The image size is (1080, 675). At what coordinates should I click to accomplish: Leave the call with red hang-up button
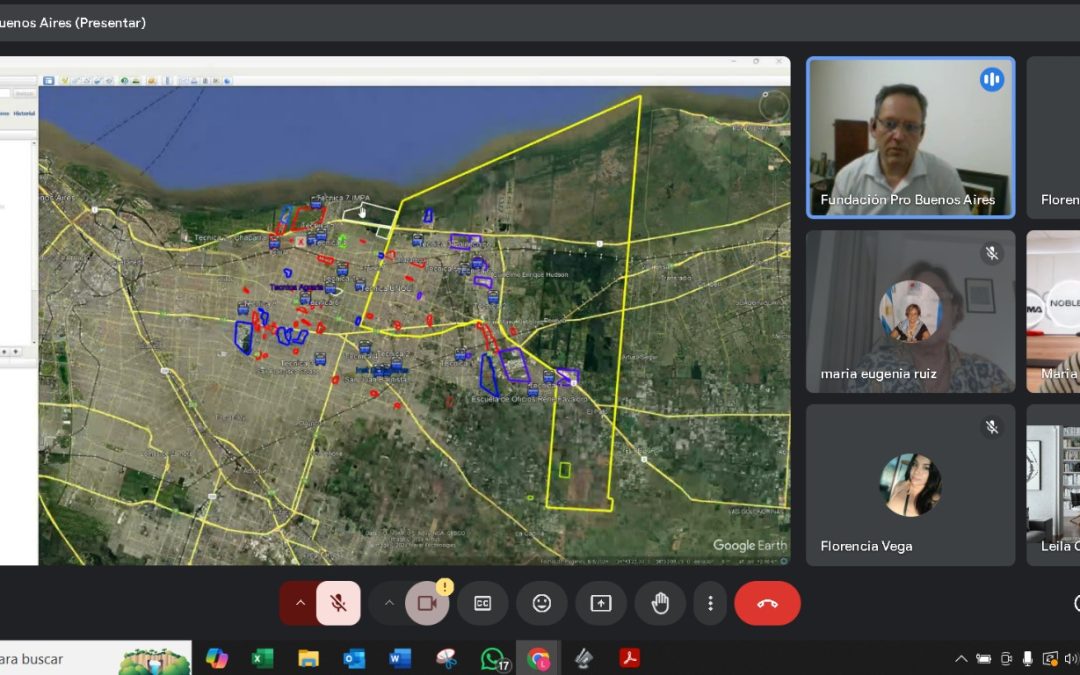pos(767,603)
